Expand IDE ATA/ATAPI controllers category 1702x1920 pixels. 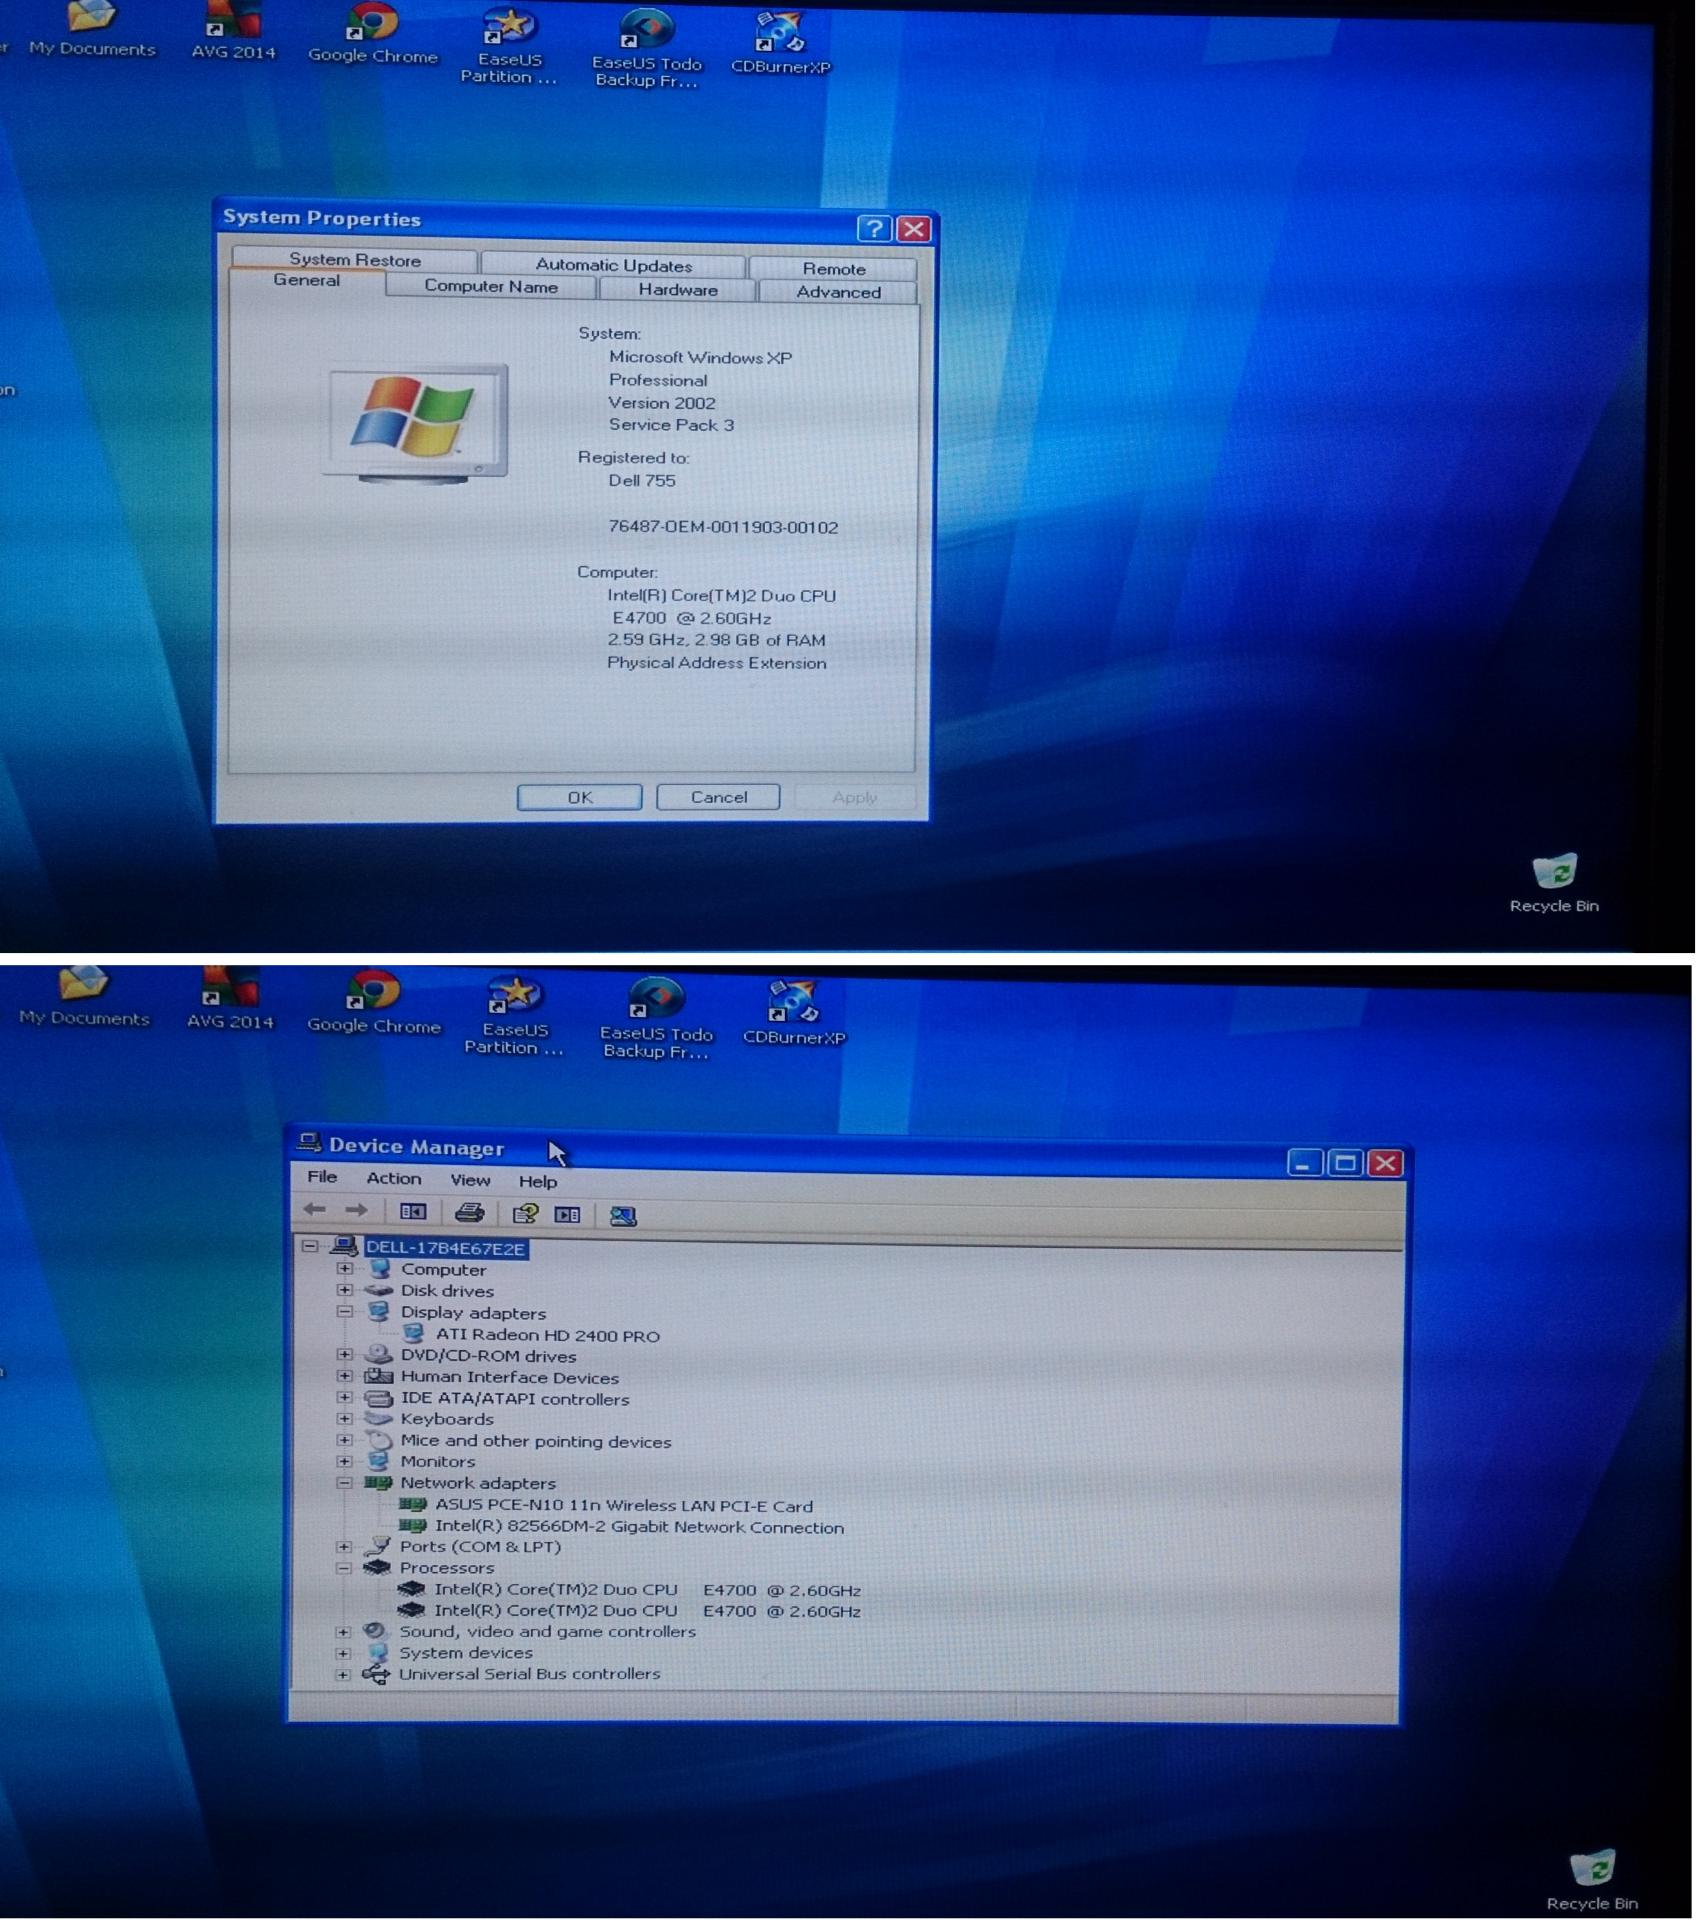coord(345,1397)
